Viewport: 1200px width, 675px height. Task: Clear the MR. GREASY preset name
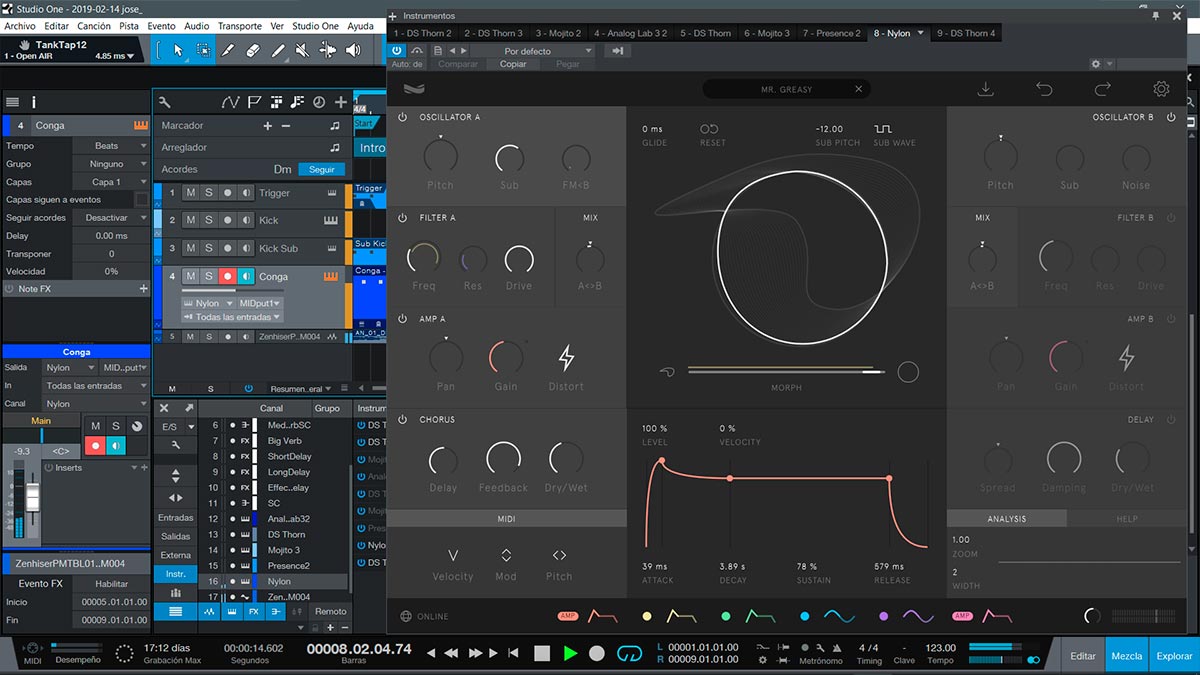pyautogui.click(x=858, y=89)
